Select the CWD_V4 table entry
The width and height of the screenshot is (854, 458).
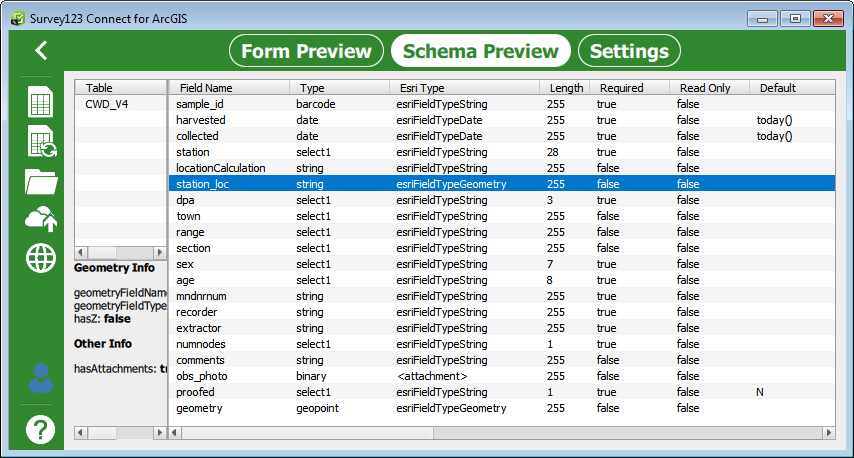click(107, 104)
